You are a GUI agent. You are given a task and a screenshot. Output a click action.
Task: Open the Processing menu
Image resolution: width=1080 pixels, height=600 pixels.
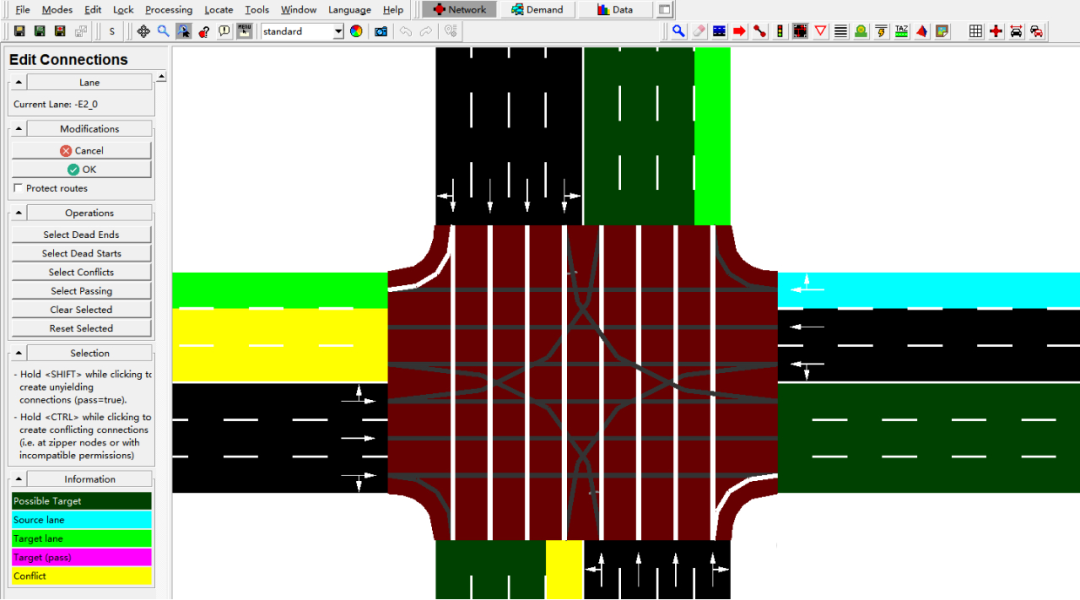[x=168, y=10]
